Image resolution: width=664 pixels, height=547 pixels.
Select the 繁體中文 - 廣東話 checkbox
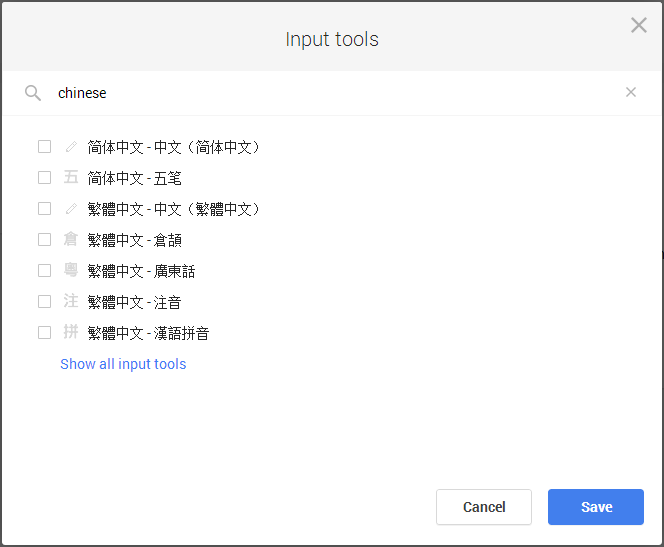click(44, 271)
